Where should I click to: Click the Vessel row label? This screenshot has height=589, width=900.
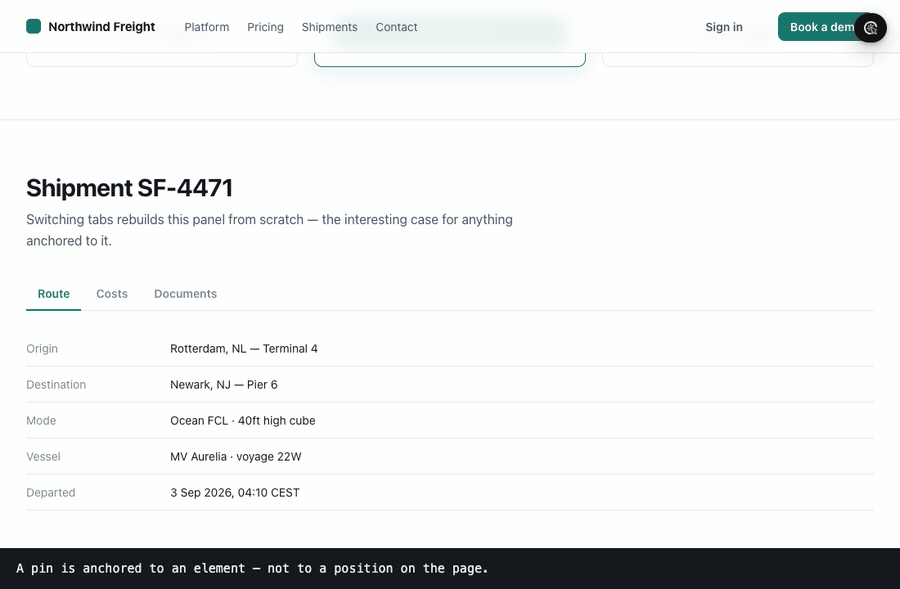coord(43,457)
